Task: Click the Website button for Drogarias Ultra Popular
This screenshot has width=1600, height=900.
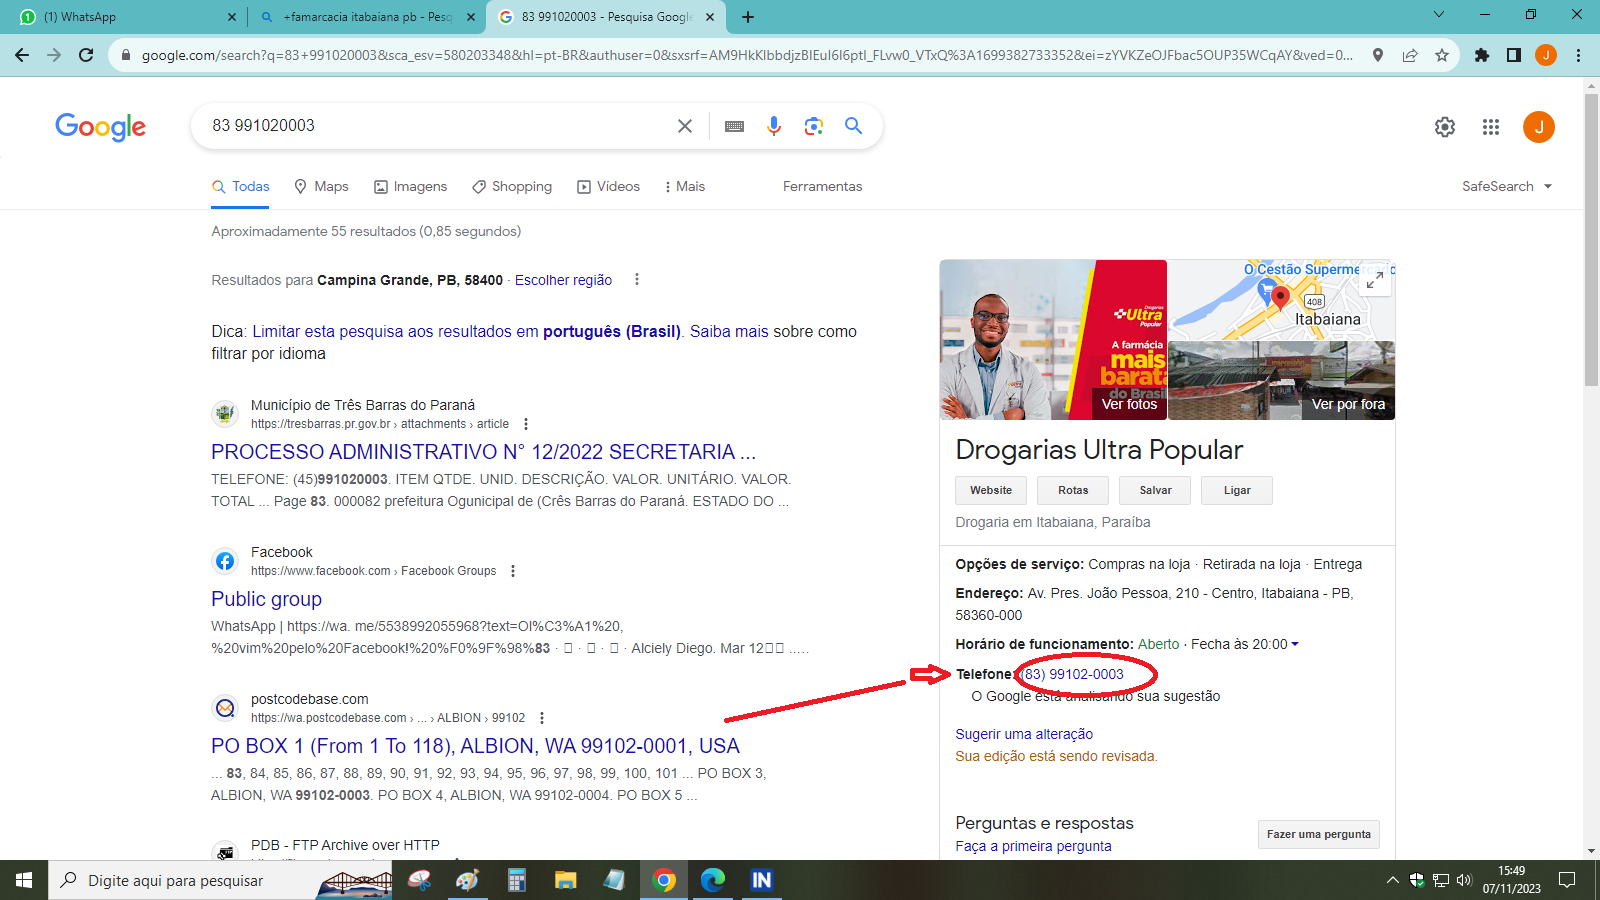Action: point(991,490)
